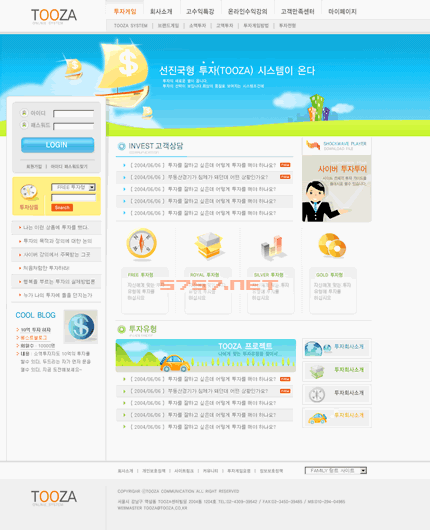Screen dimensions: 430x530
Task: Click the 아이디 input field
Action: point(73,114)
